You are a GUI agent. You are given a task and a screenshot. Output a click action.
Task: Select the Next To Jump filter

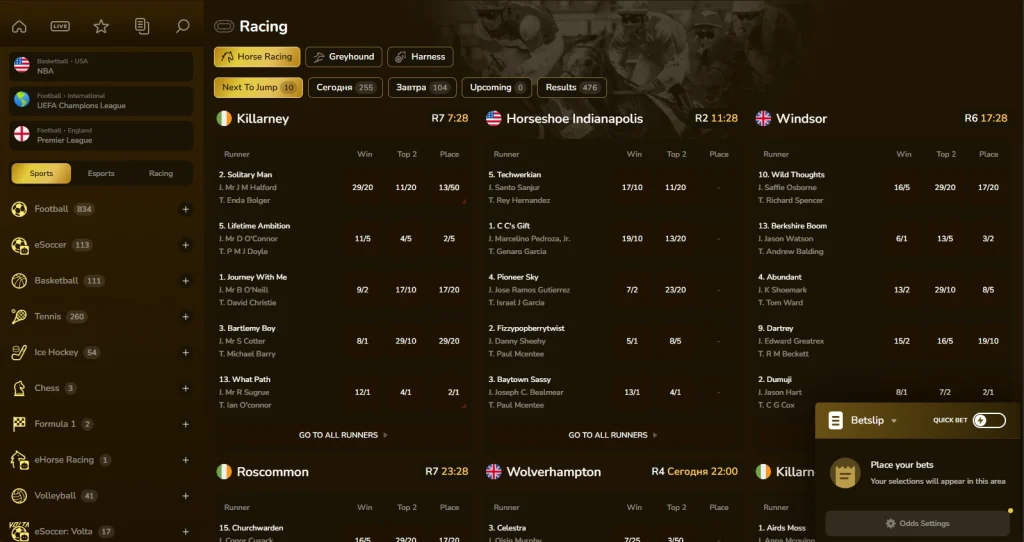(258, 88)
